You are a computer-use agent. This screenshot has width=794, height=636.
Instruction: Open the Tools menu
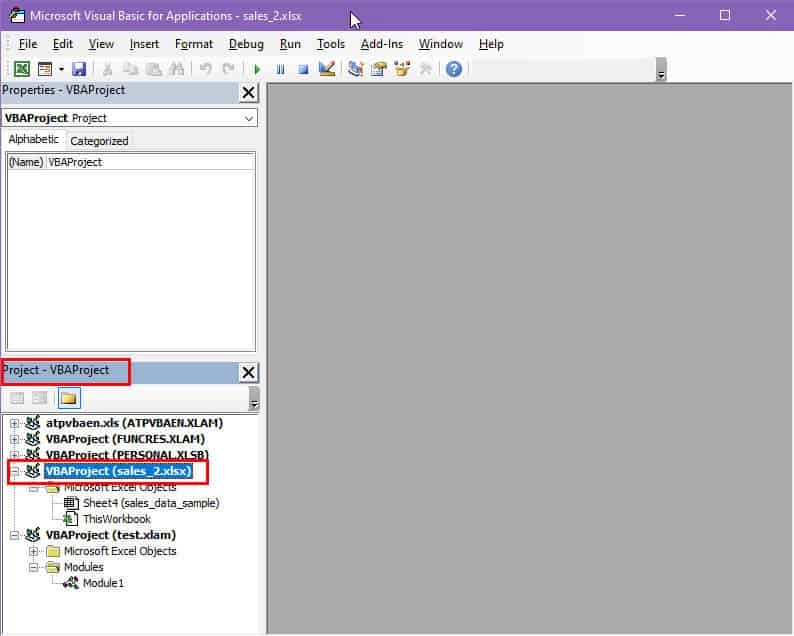pyautogui.click(x=331, y=44)
